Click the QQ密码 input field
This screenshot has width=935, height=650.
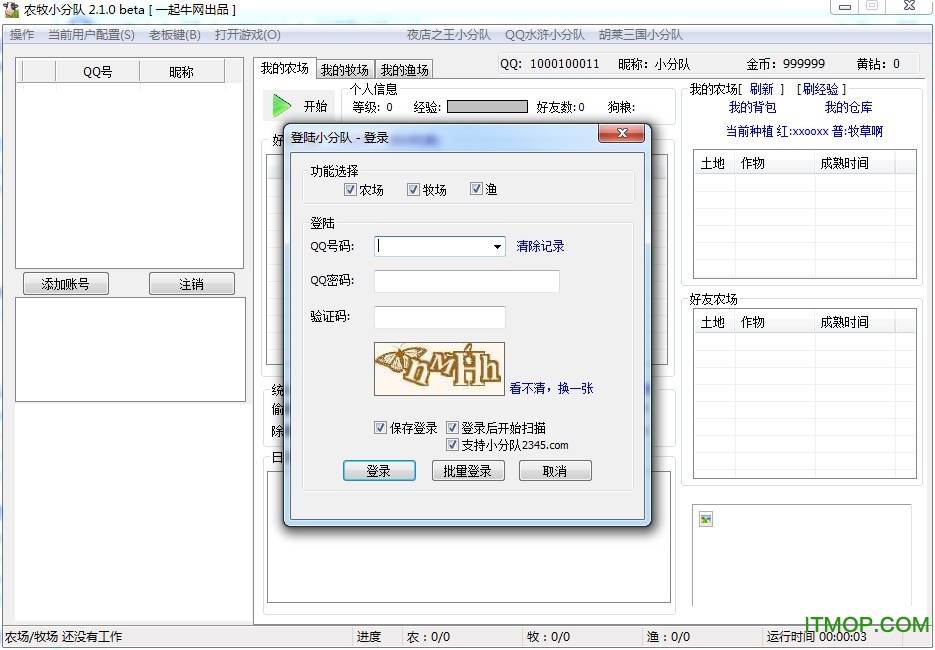coord(467,281)
